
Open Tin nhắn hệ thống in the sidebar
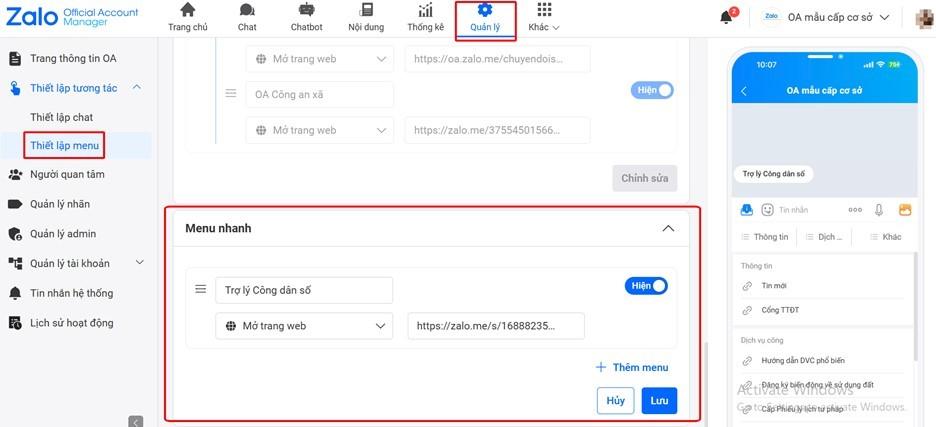coord(71,293)
